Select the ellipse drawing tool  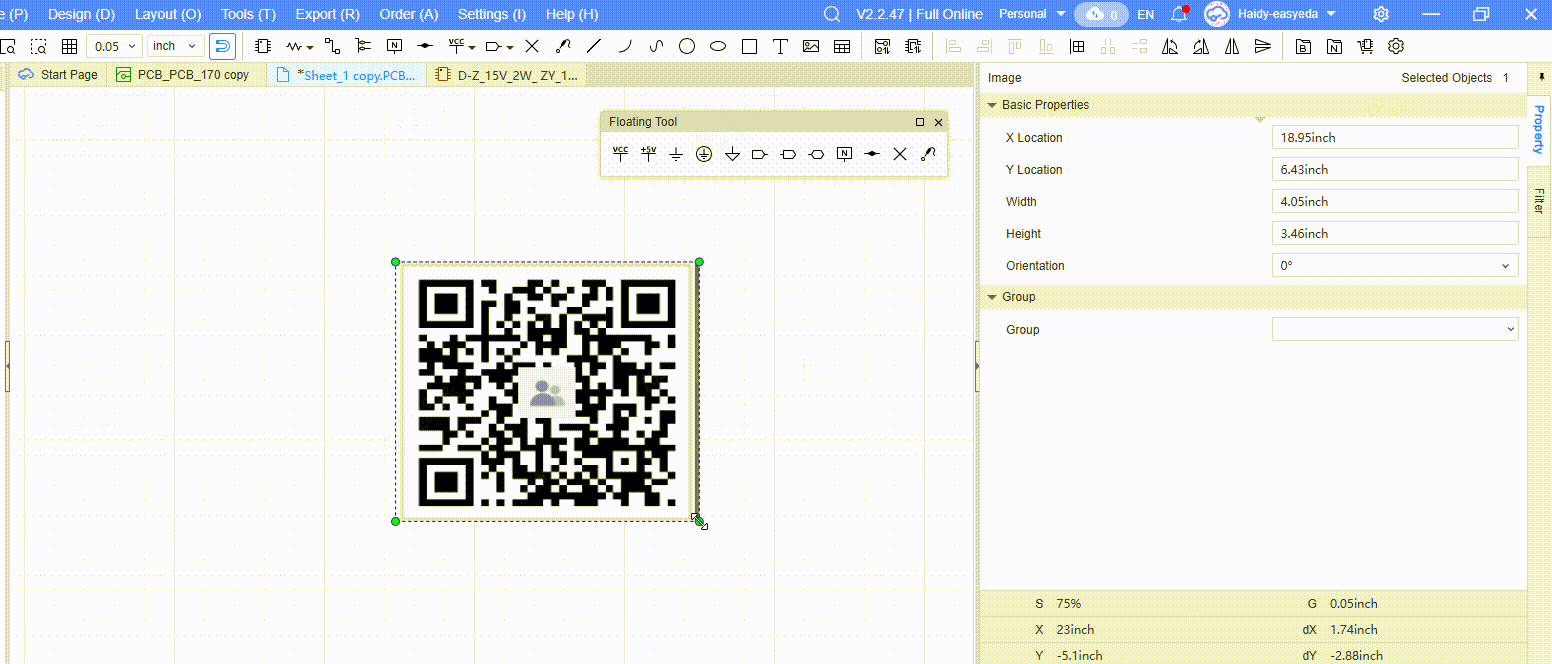[x=718, y=46]
